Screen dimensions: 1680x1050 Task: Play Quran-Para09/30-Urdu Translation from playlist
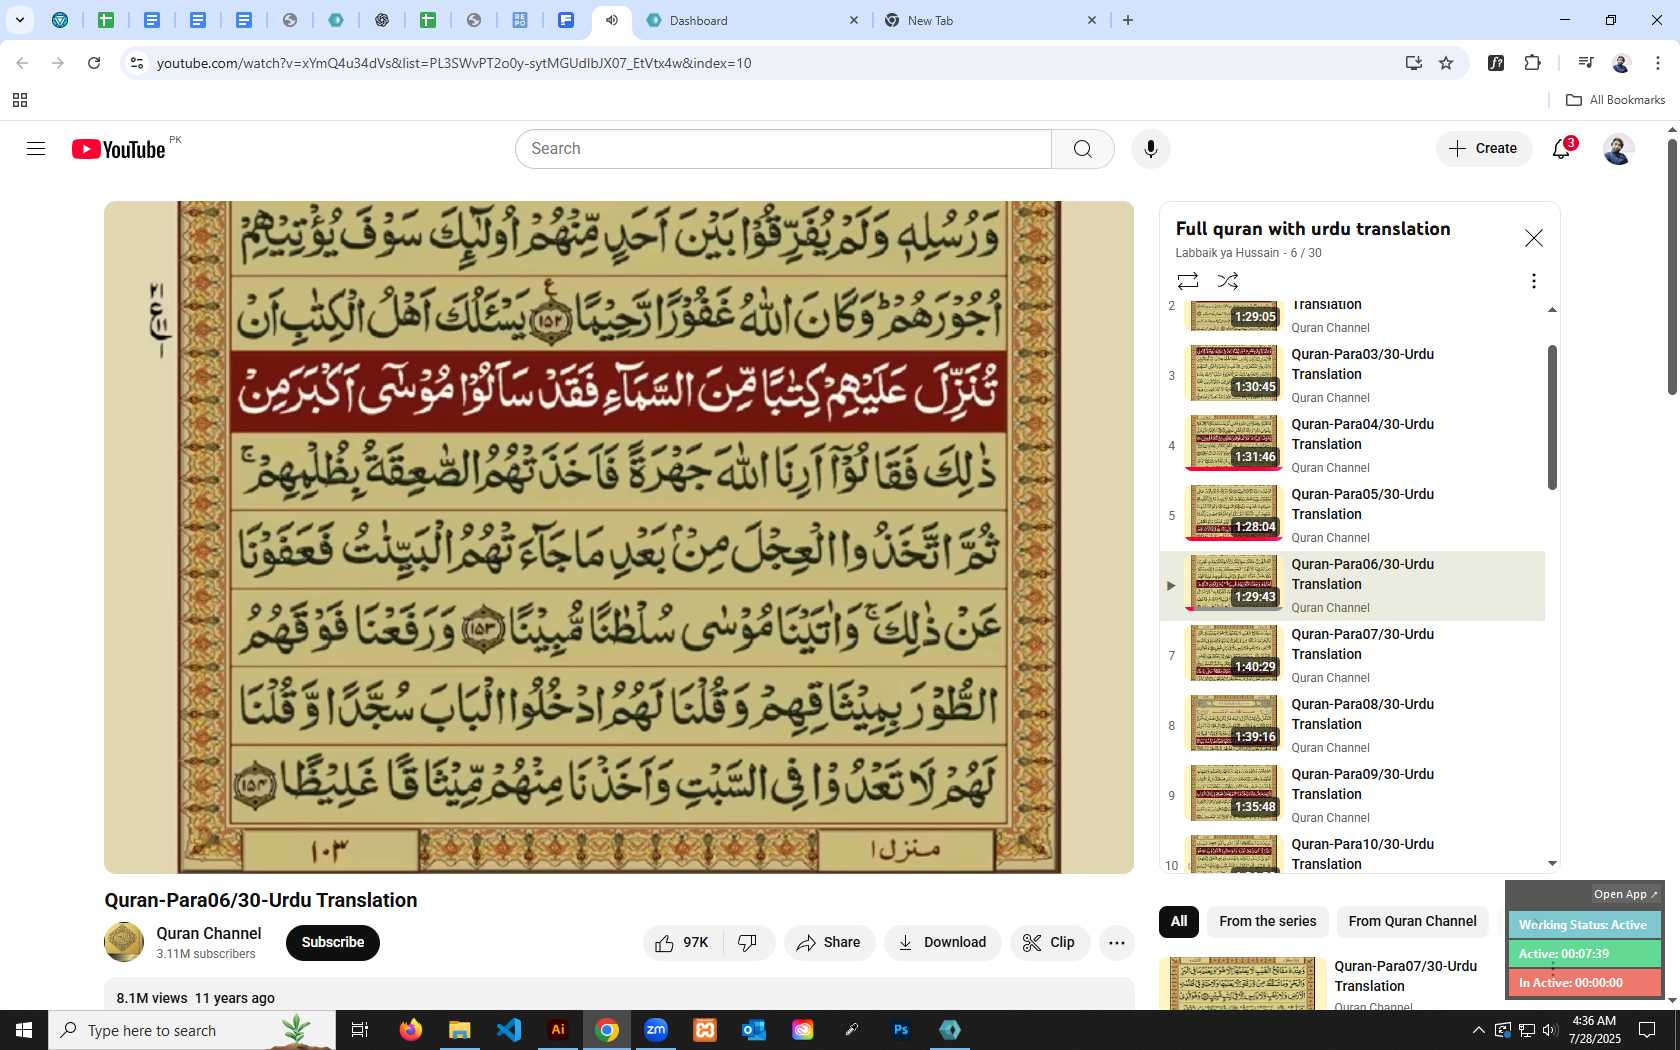(x=1352, y=795)
